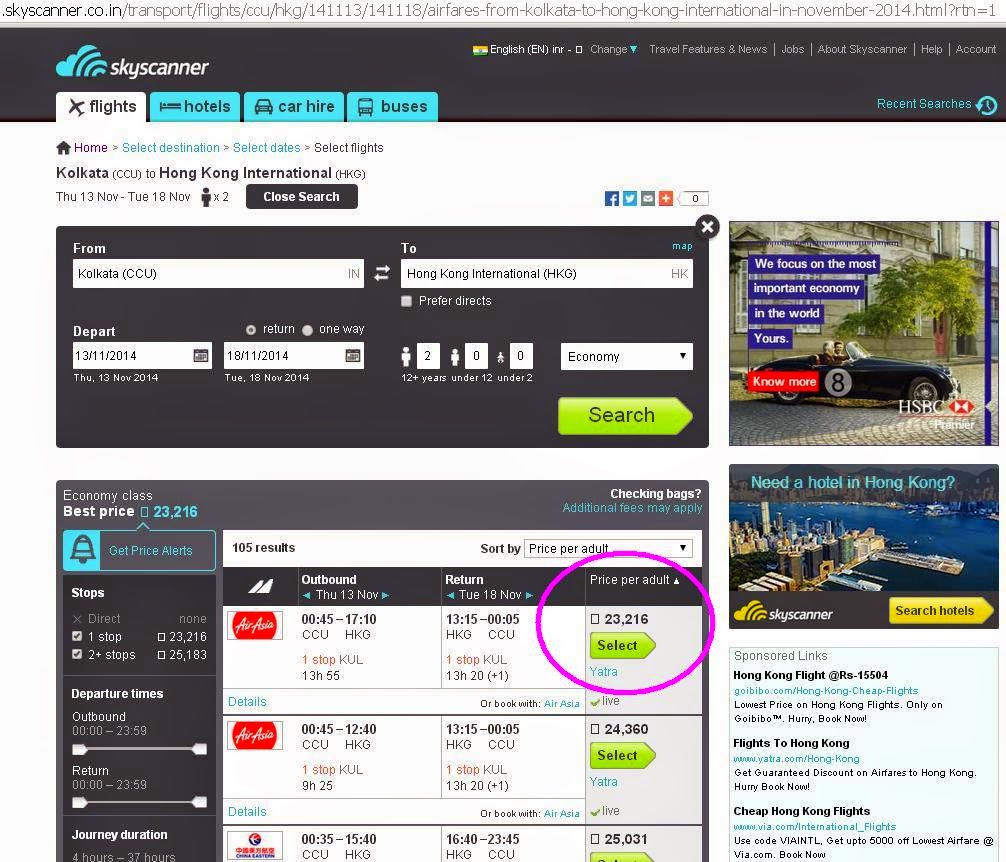The height and width of the screenshot is (862, 1006).
Task: Open the Economy cabin class dropdown
Action: pyautogui.click(x=627, y=357)
